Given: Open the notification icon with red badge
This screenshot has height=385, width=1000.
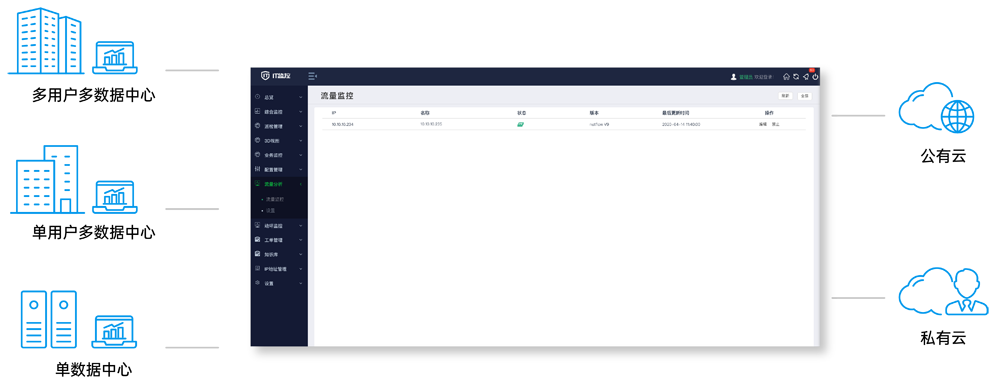Looking at the screenshot, I should coord(806,76).
